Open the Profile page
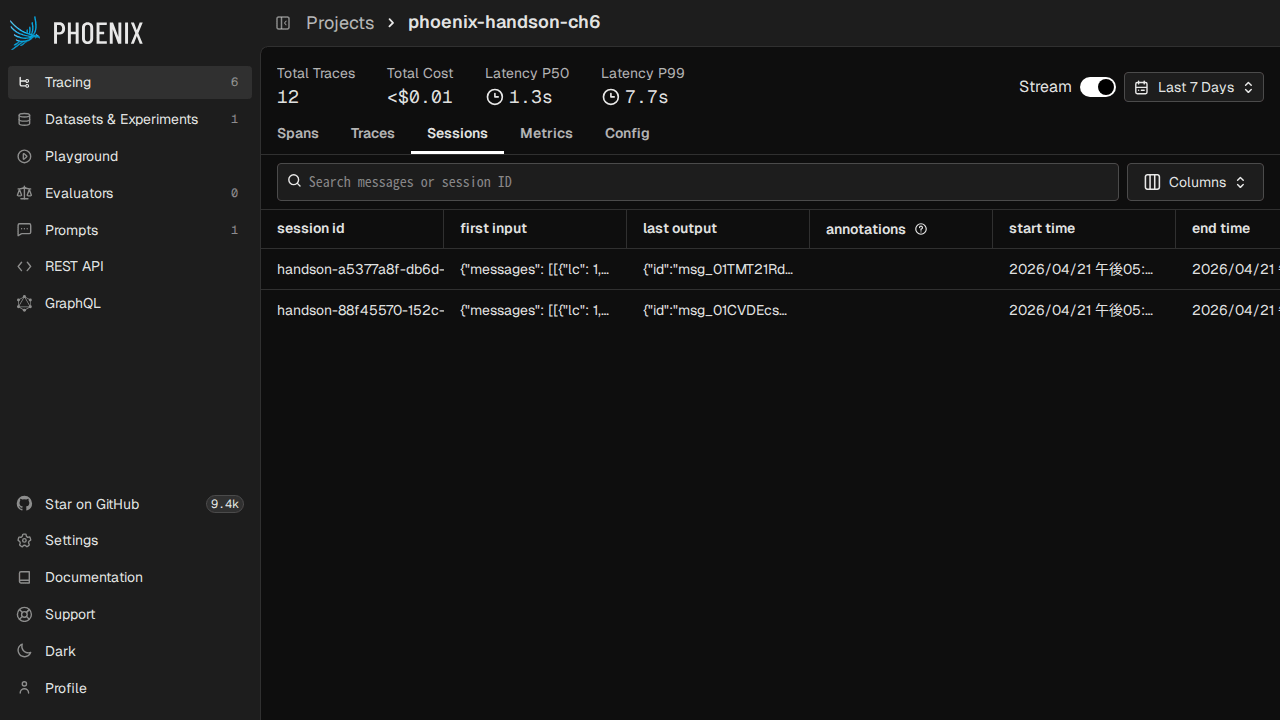 (130, 689)
